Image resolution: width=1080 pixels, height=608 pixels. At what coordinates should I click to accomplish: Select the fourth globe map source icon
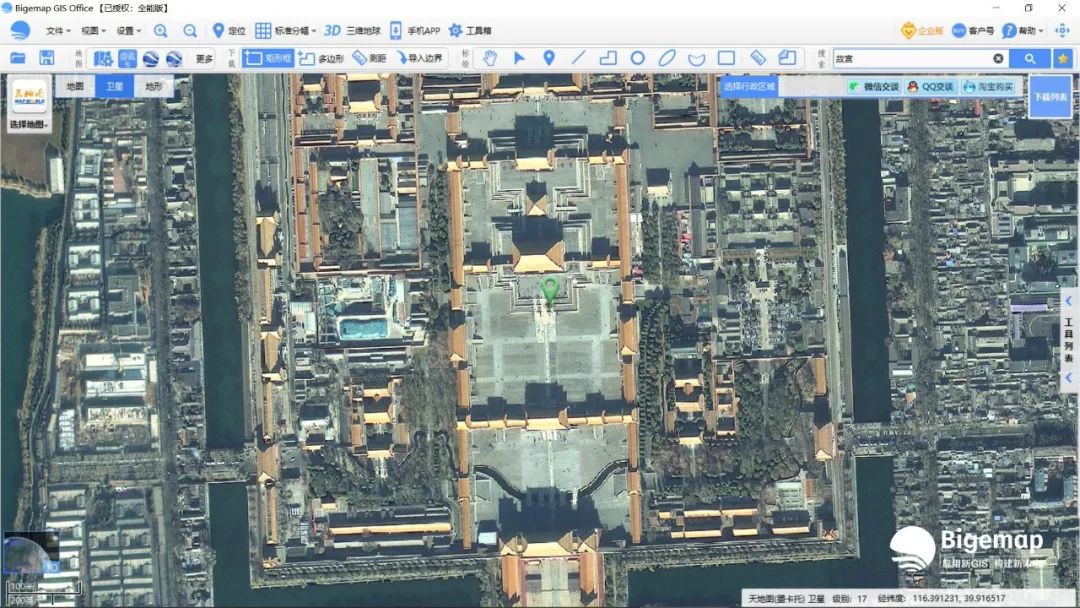pyautogui.click(x=174, y=59)
